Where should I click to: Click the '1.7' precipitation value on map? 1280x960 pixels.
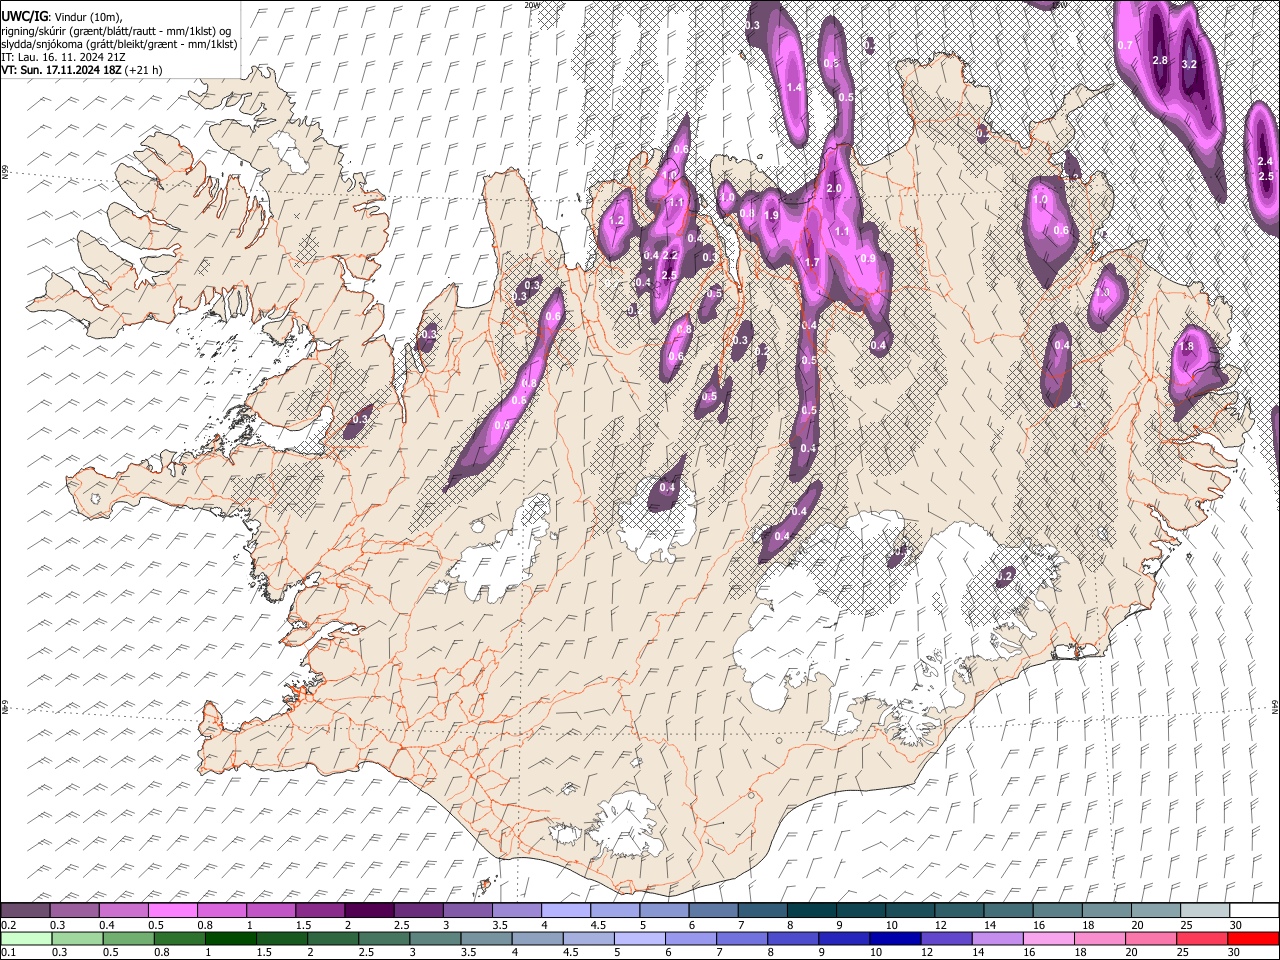pos(812,263)
